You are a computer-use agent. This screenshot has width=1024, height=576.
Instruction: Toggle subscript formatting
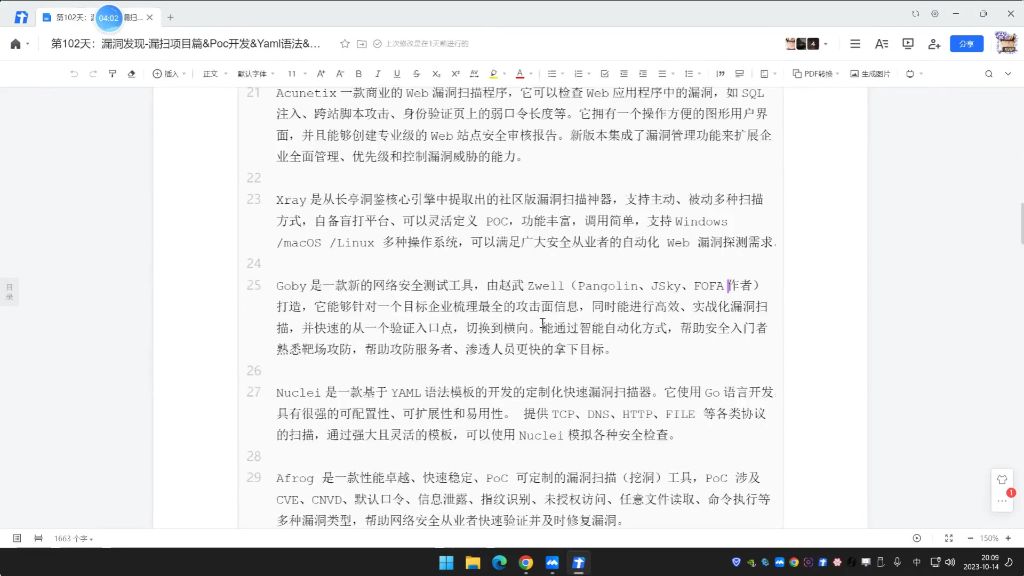tap(436, 74)
